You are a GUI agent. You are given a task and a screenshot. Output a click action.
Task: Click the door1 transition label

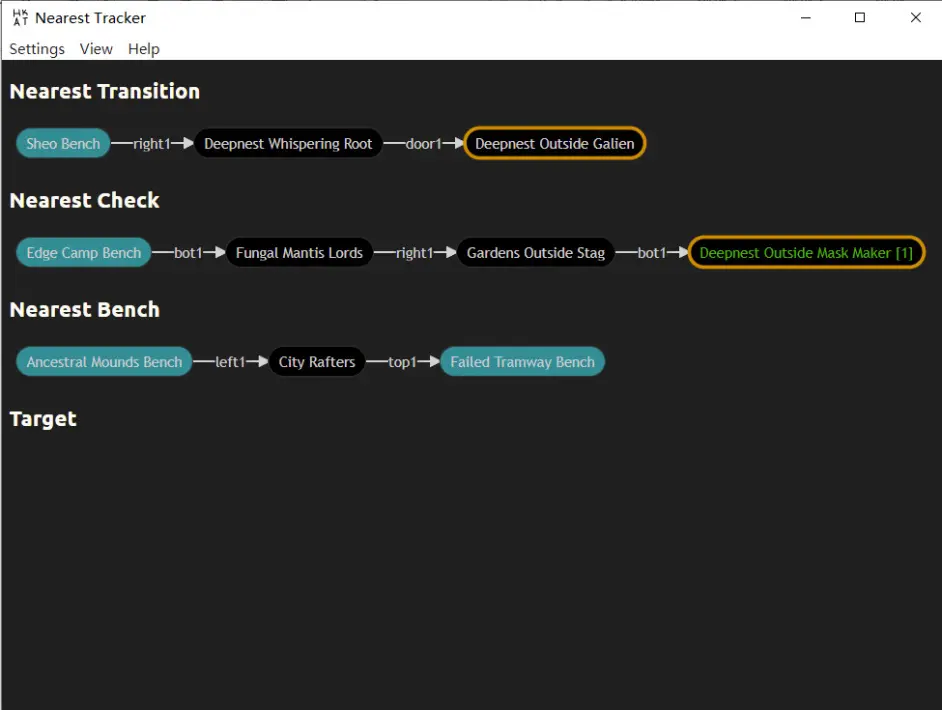point(424,144)
